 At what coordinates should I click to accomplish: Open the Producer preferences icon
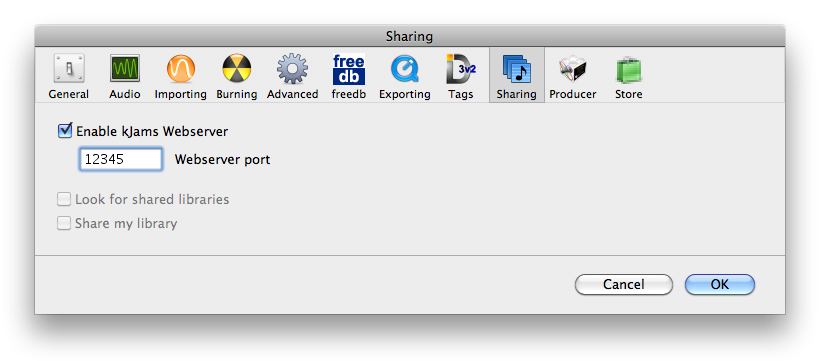click(573, 69)
